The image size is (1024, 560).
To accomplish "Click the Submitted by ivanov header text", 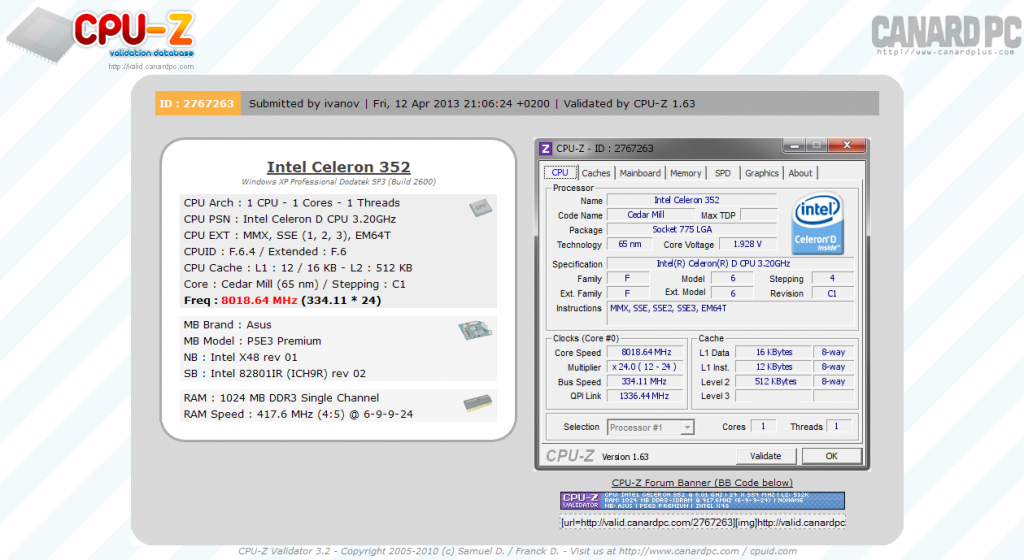I will pyautogui.click(x=304, y=103).
